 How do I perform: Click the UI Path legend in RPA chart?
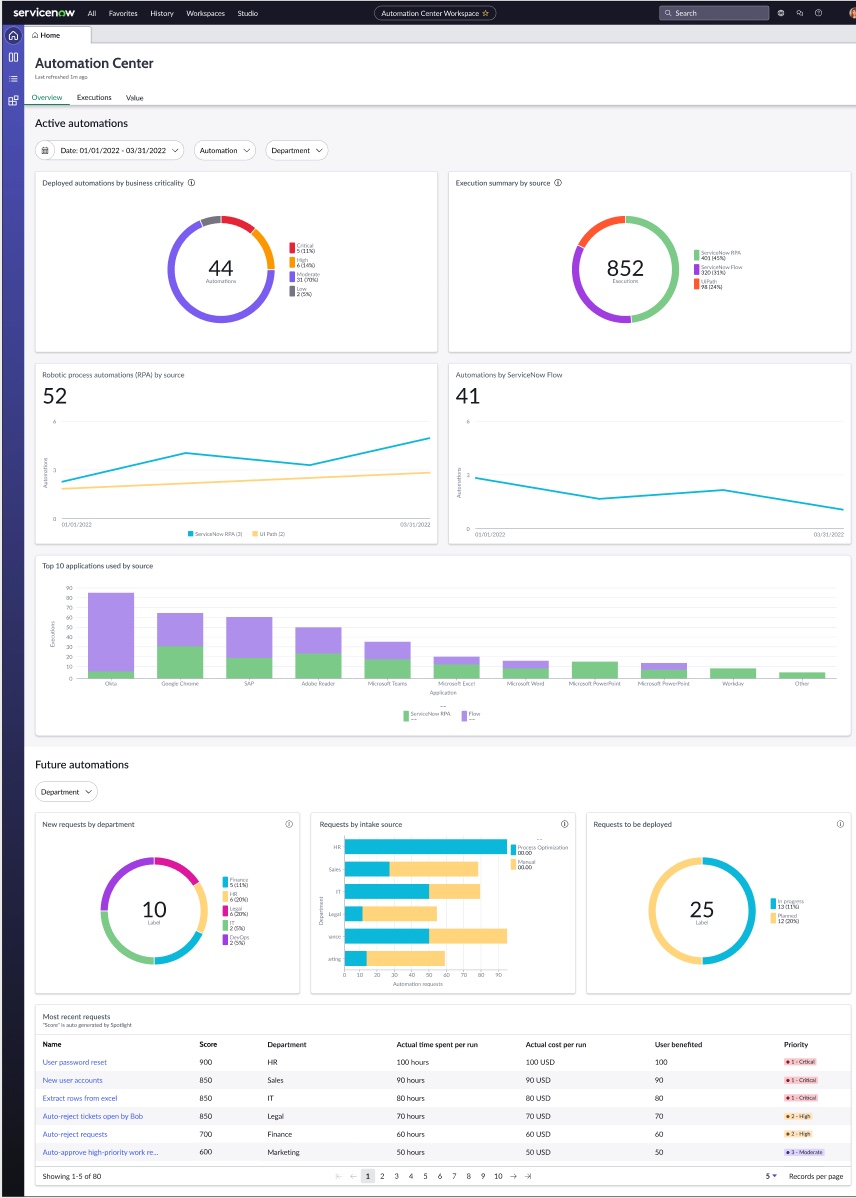(x=269, y=534)
